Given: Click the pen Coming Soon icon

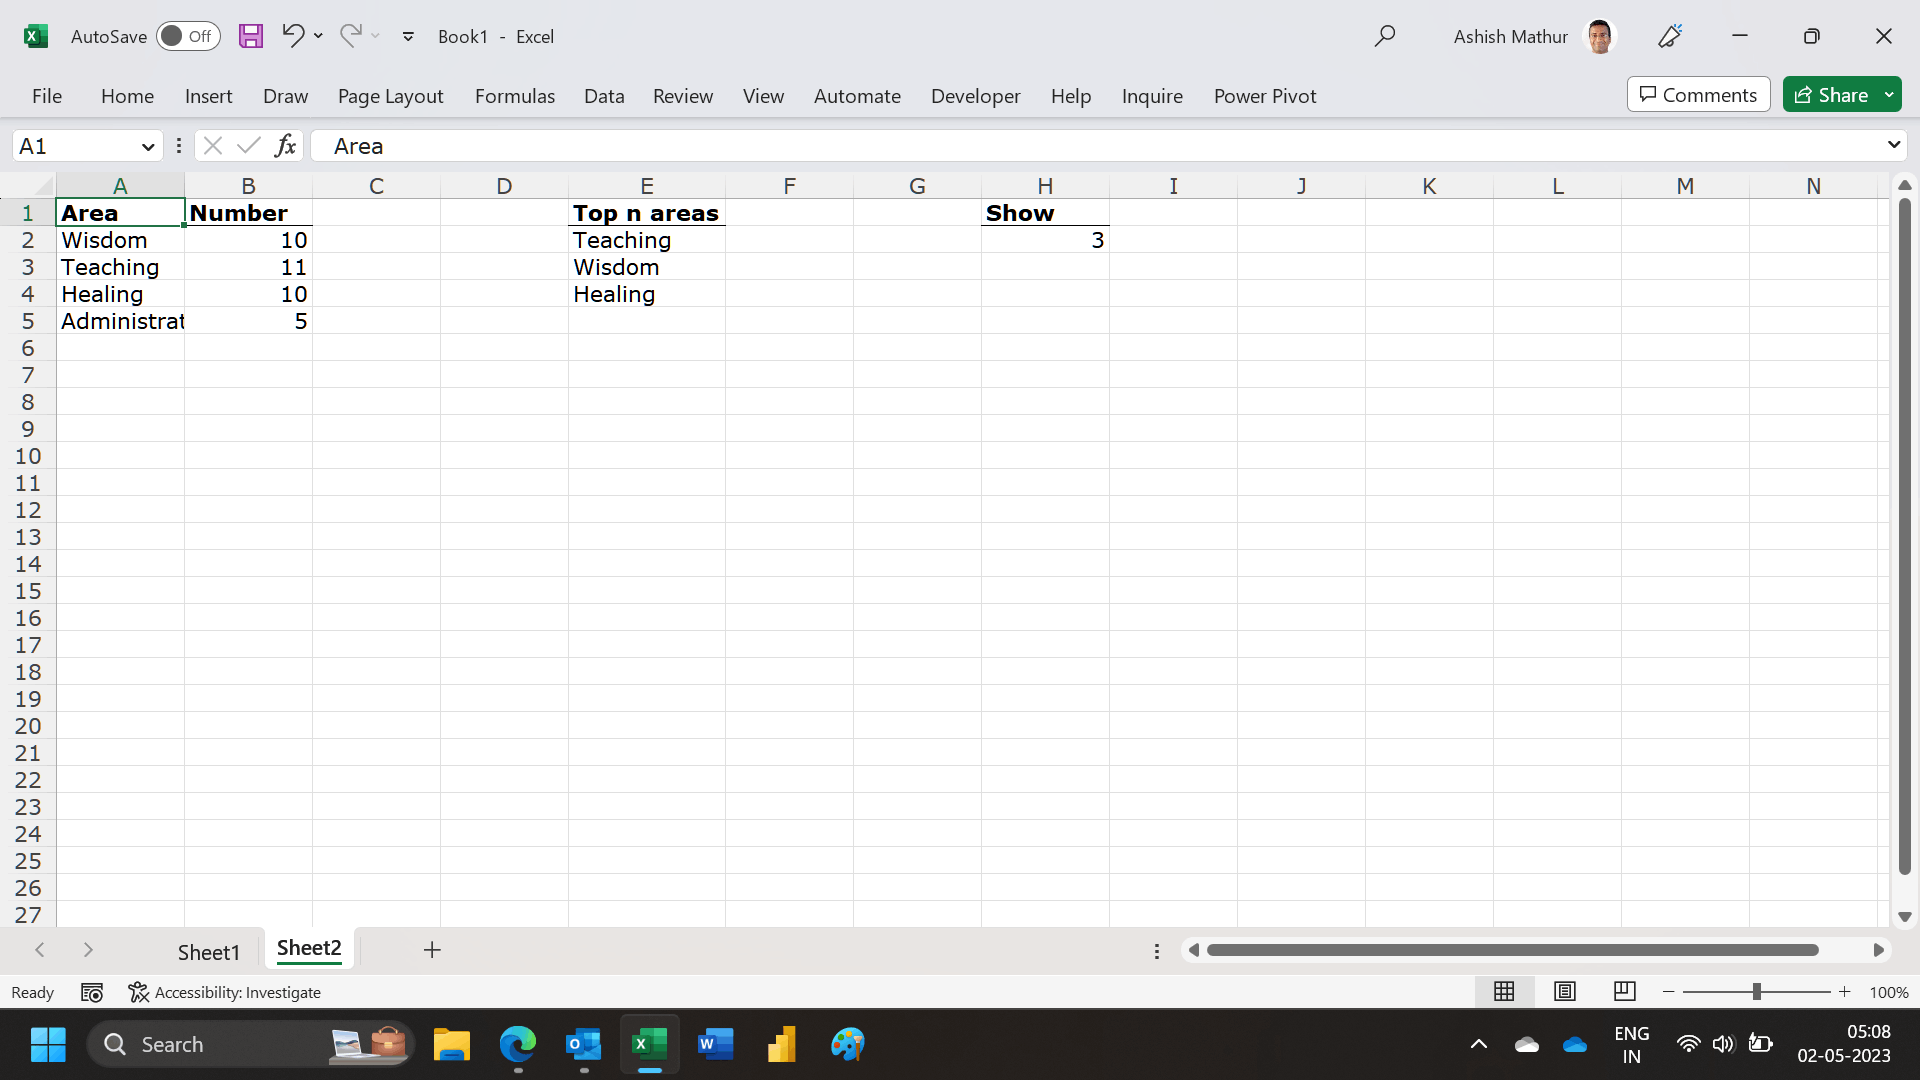Looking at the screenshot, I should (1670, 36).
